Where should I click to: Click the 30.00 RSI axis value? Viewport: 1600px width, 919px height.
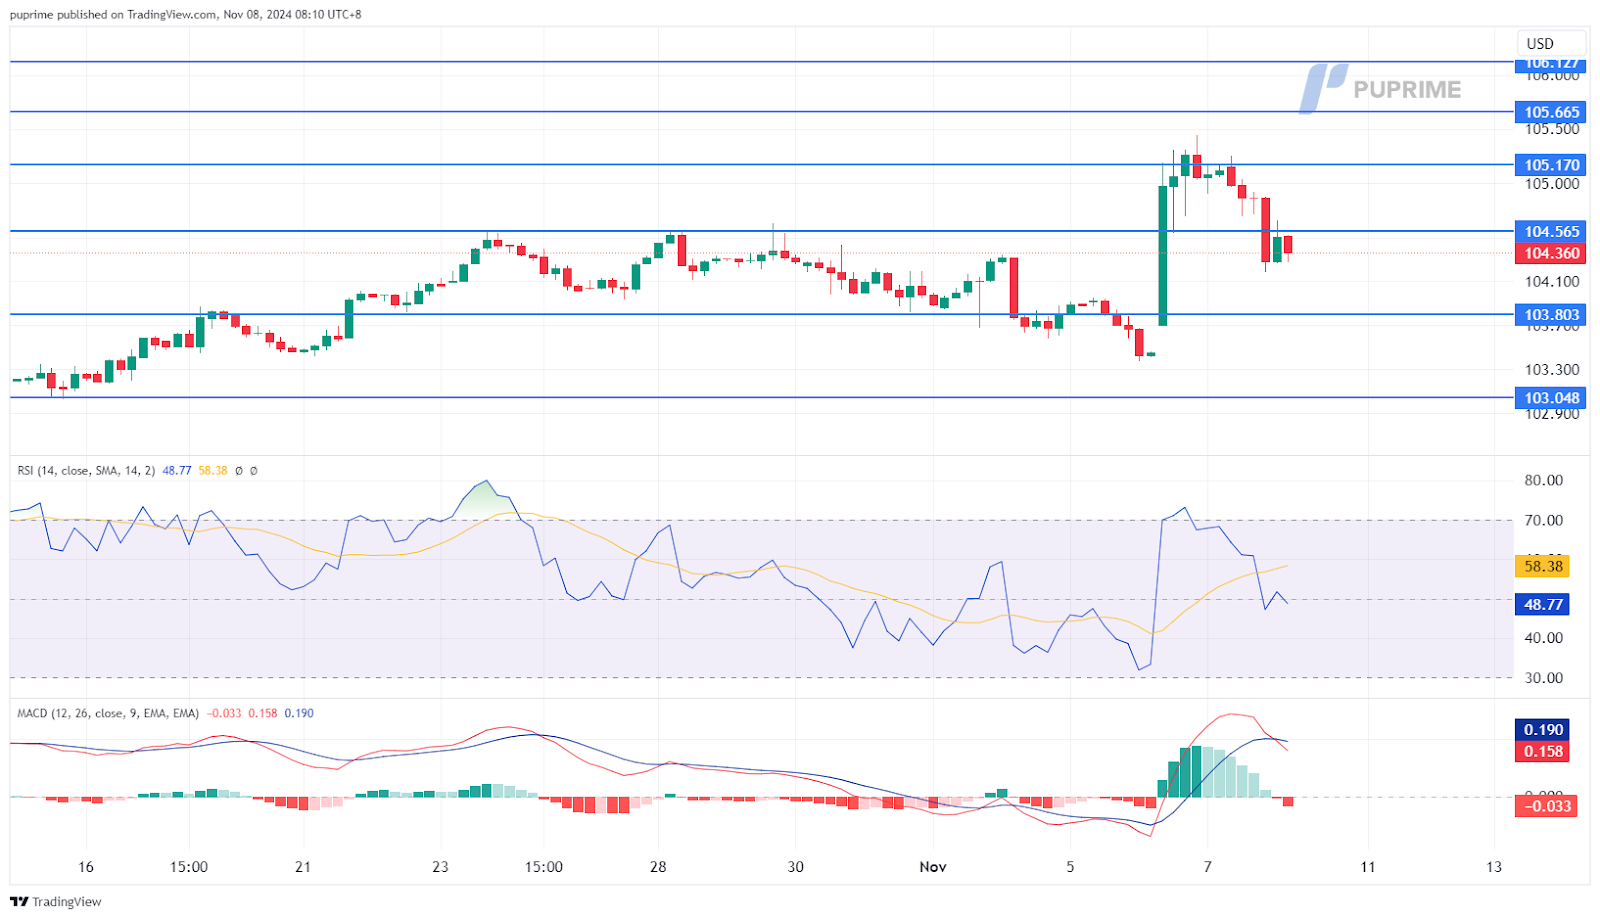click(1543, 678)
